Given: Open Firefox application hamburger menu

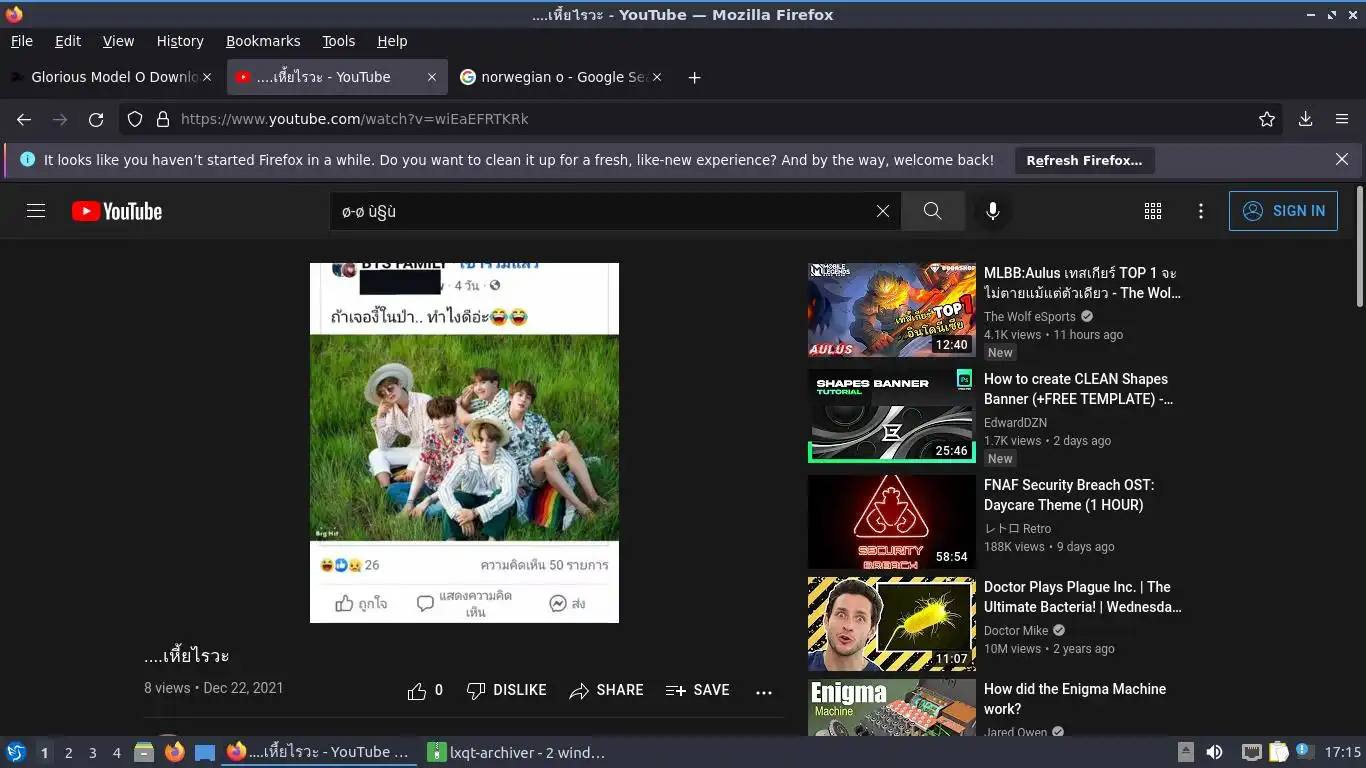Looking at the screenshot, I should [1342, 119].
